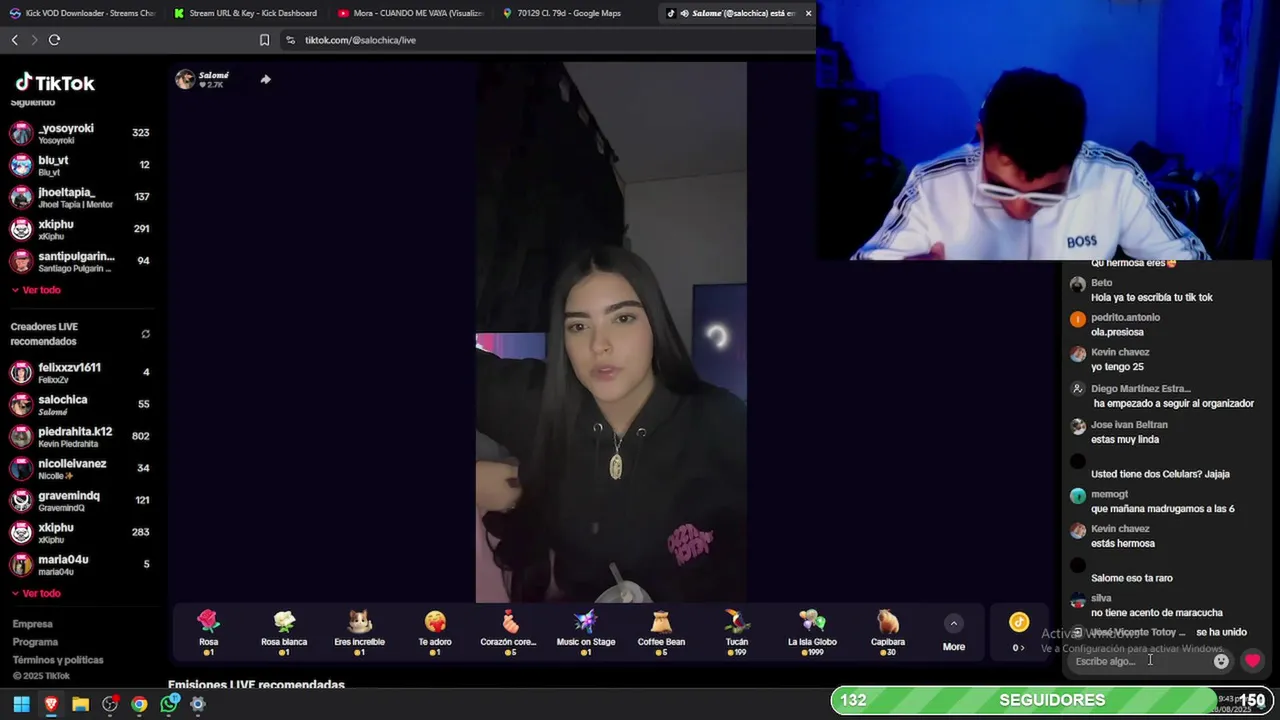The width and height of the screenshot is (1280, 720).
Task: Open the coin balance icon
Action: (1018, 622)
